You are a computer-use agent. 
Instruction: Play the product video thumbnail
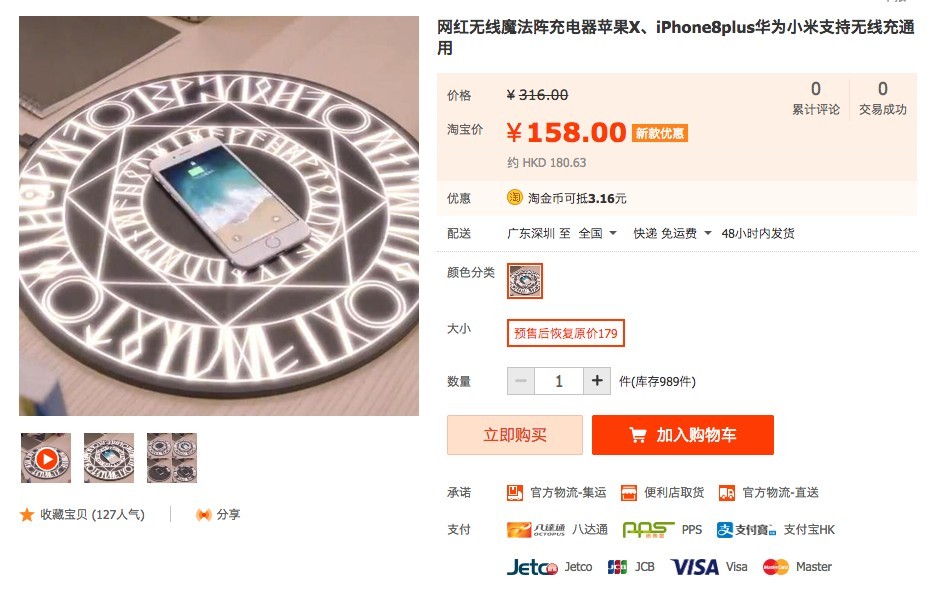tap(46, 458)
